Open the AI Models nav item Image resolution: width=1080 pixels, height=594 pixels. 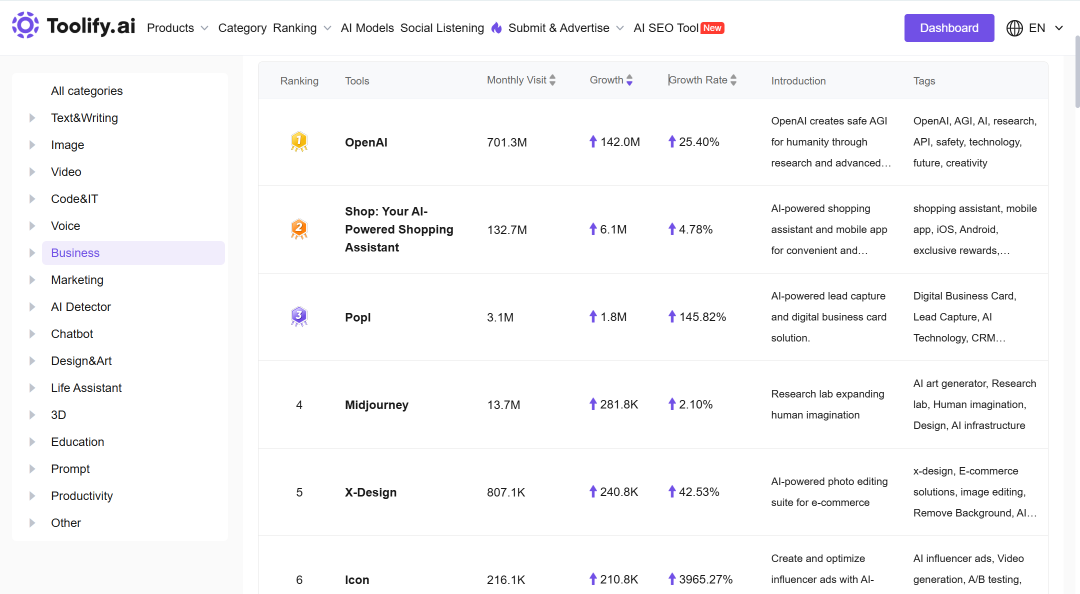[367, 28]
